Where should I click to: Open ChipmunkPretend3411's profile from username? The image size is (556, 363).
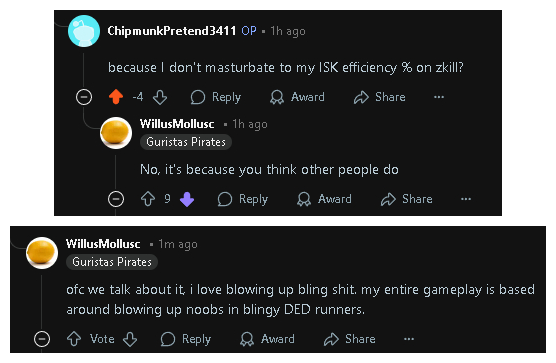click(x=172, y=31)
